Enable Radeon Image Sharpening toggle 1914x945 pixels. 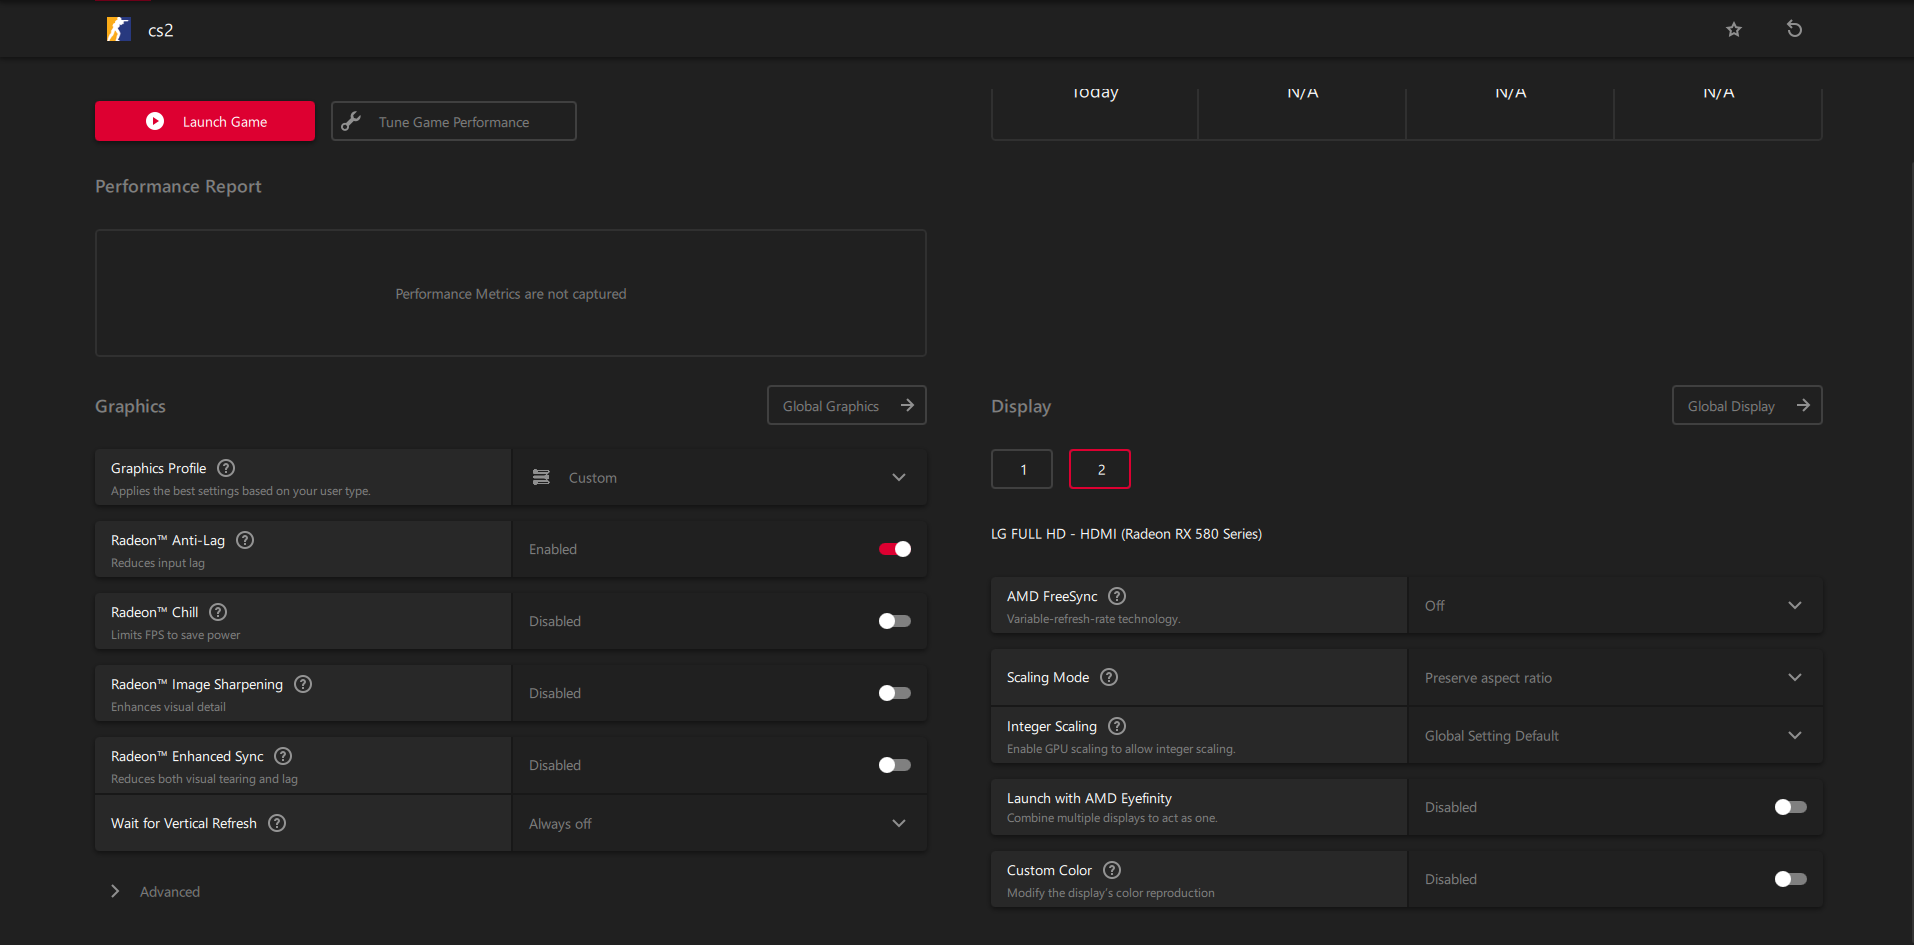pos(895,693)
